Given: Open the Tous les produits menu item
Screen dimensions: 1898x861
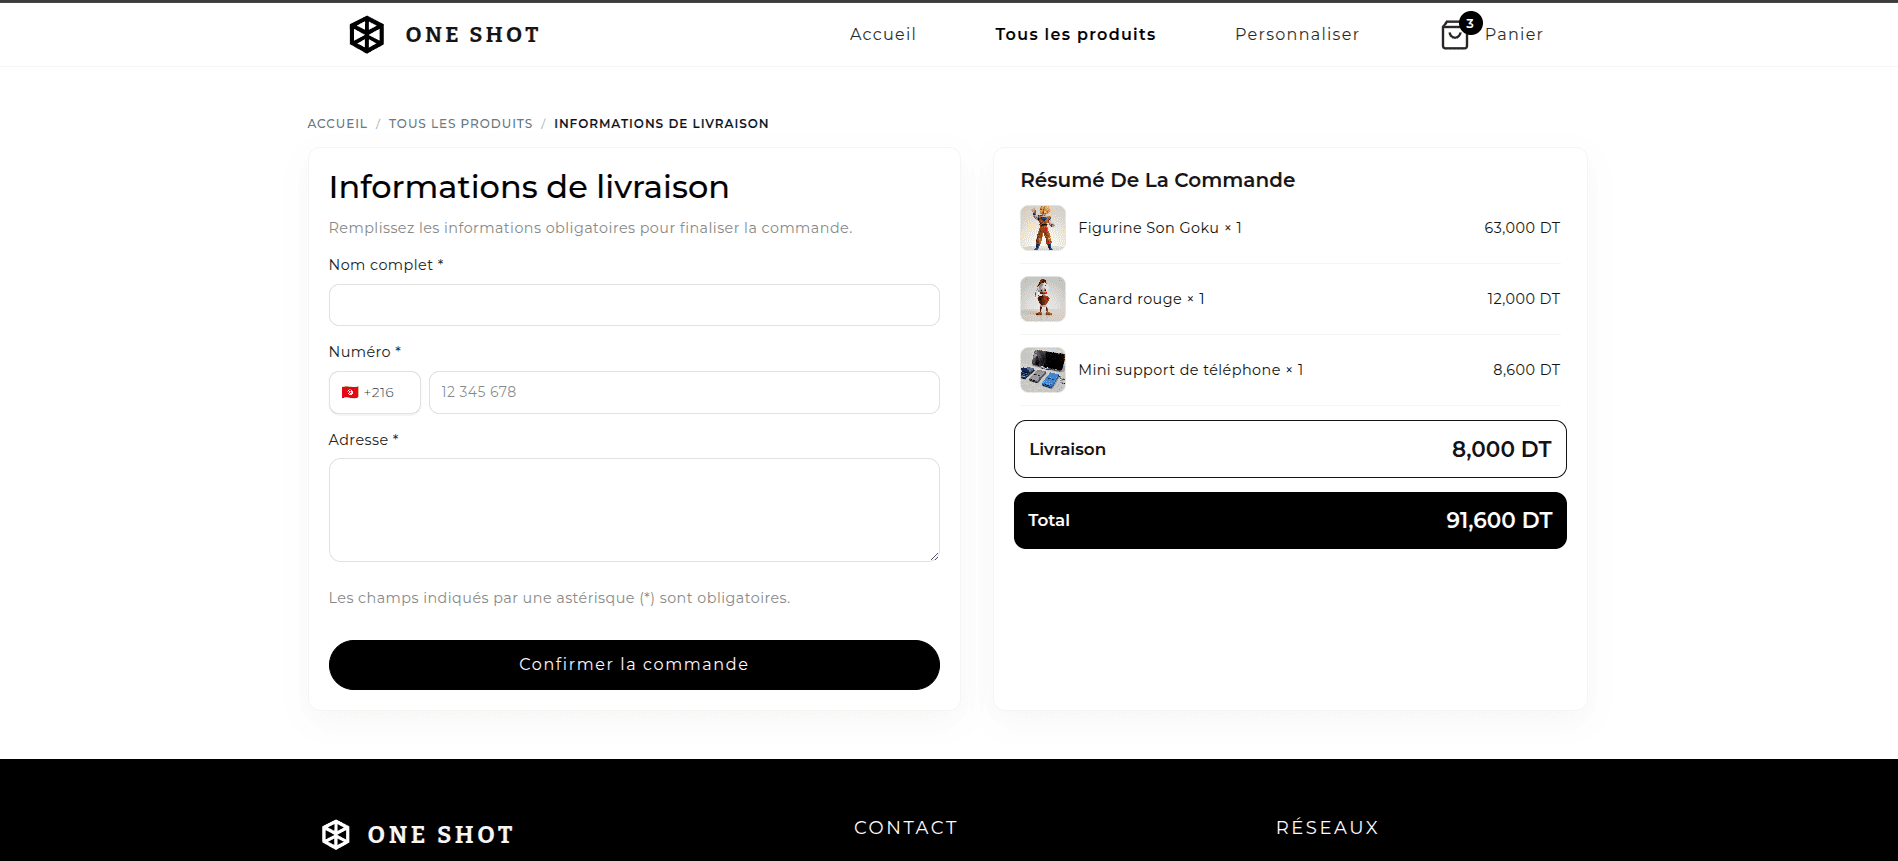Looking at the screenshot, I should pos(1075,34).
